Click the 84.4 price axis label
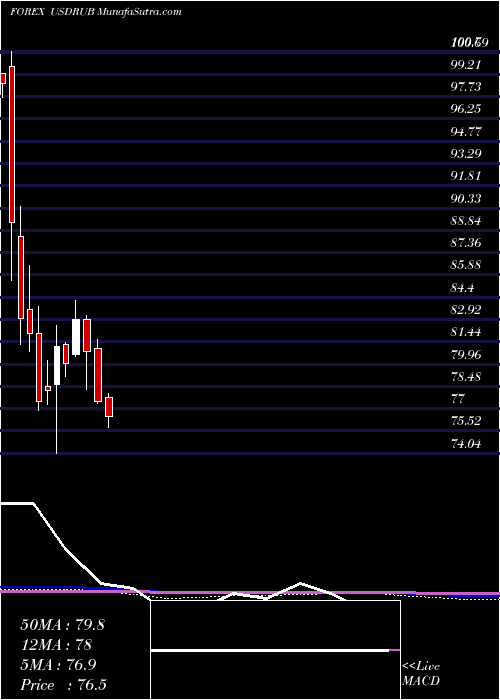 point(462,288)
